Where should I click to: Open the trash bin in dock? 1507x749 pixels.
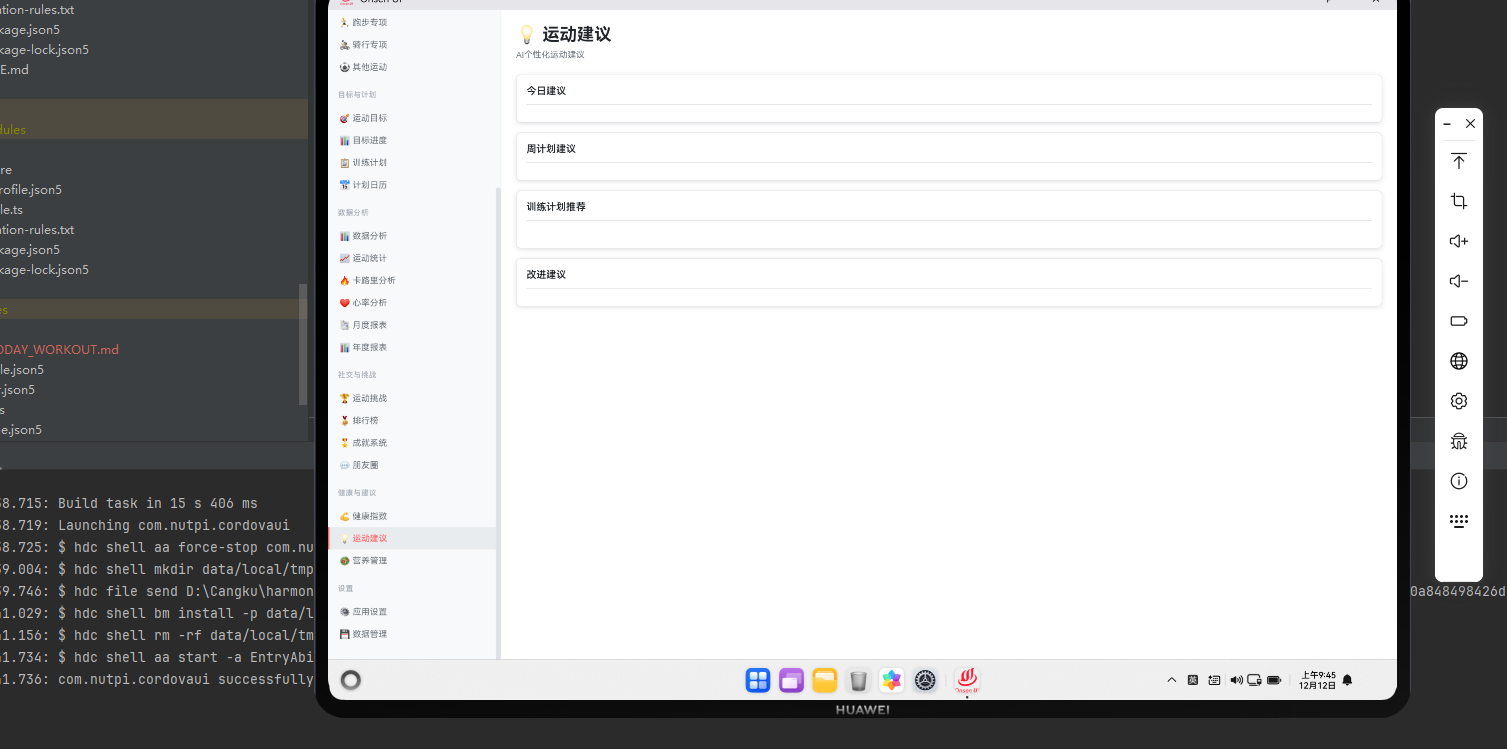coord(858,681)
